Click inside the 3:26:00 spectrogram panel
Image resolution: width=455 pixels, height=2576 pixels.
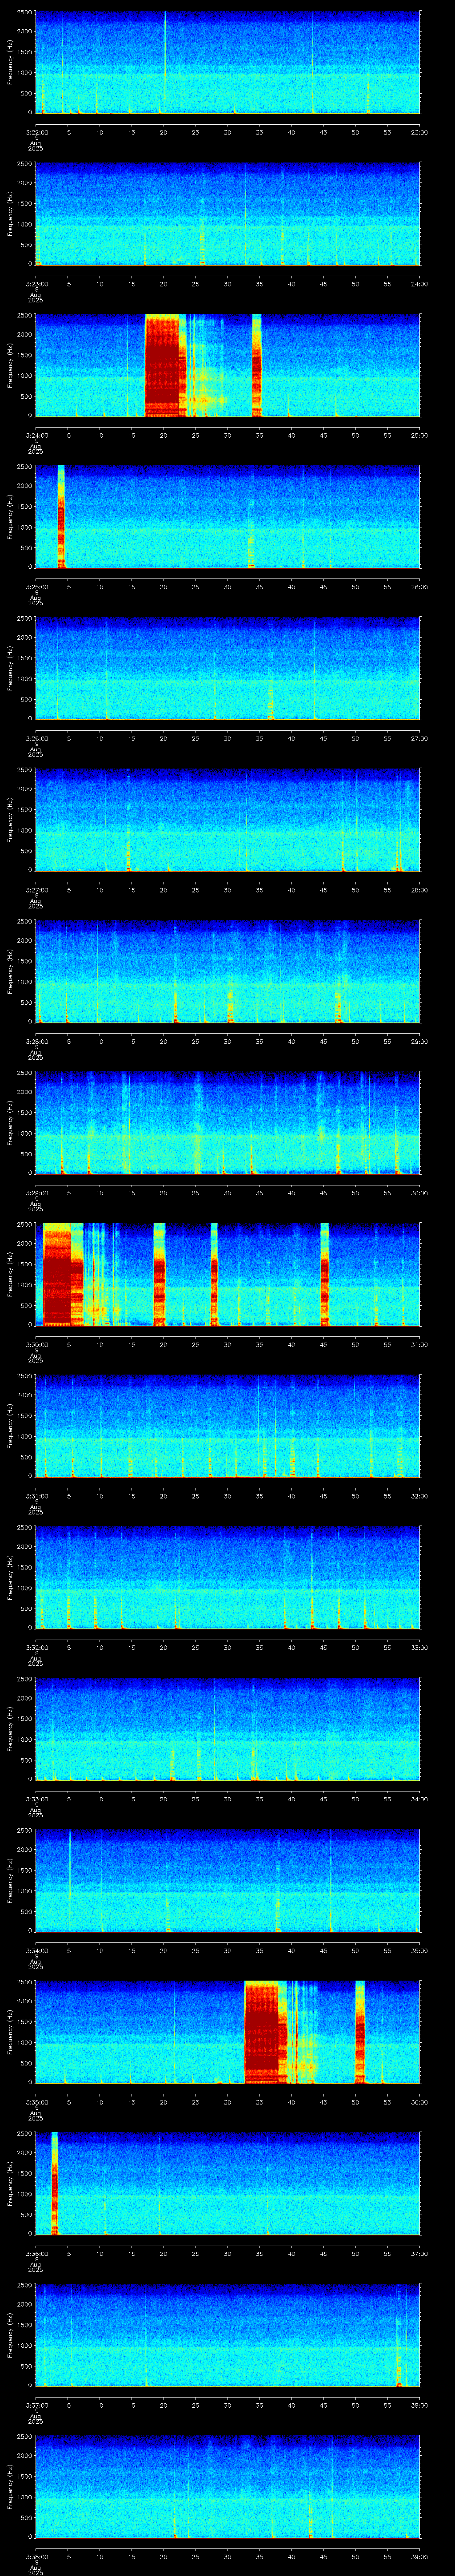point(227,668)
